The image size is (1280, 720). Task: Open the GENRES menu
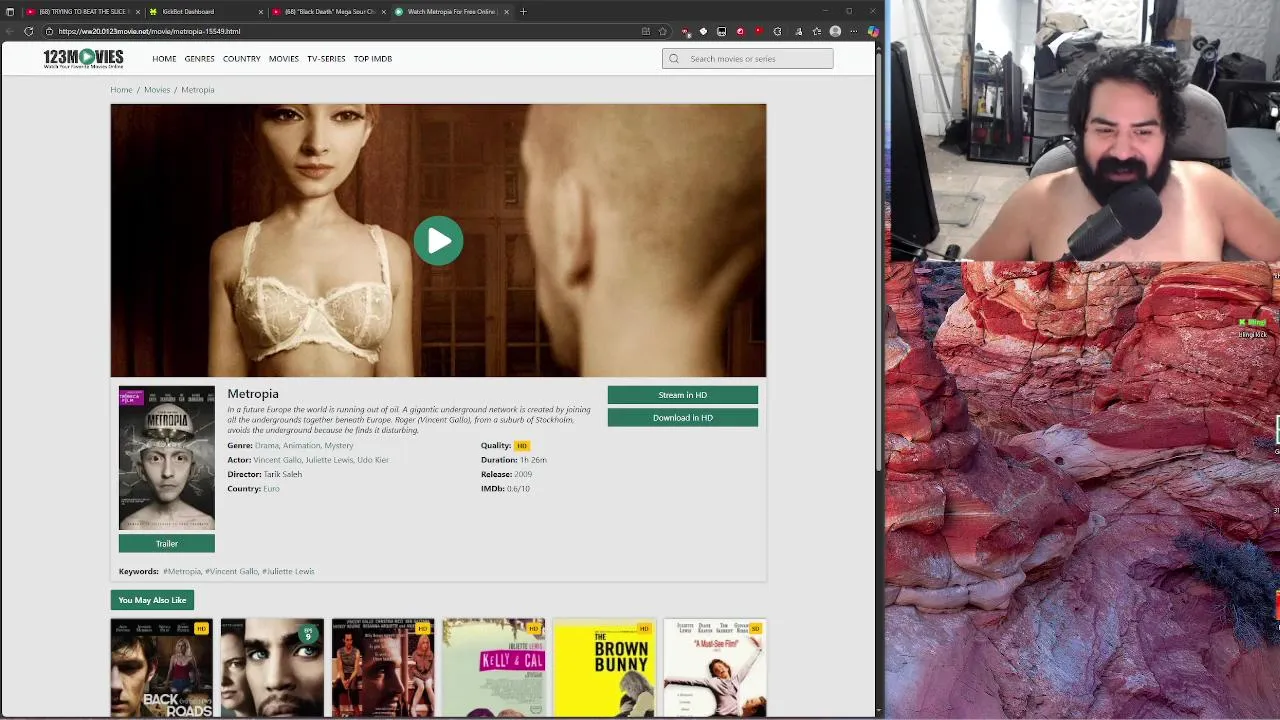point(199,59)
